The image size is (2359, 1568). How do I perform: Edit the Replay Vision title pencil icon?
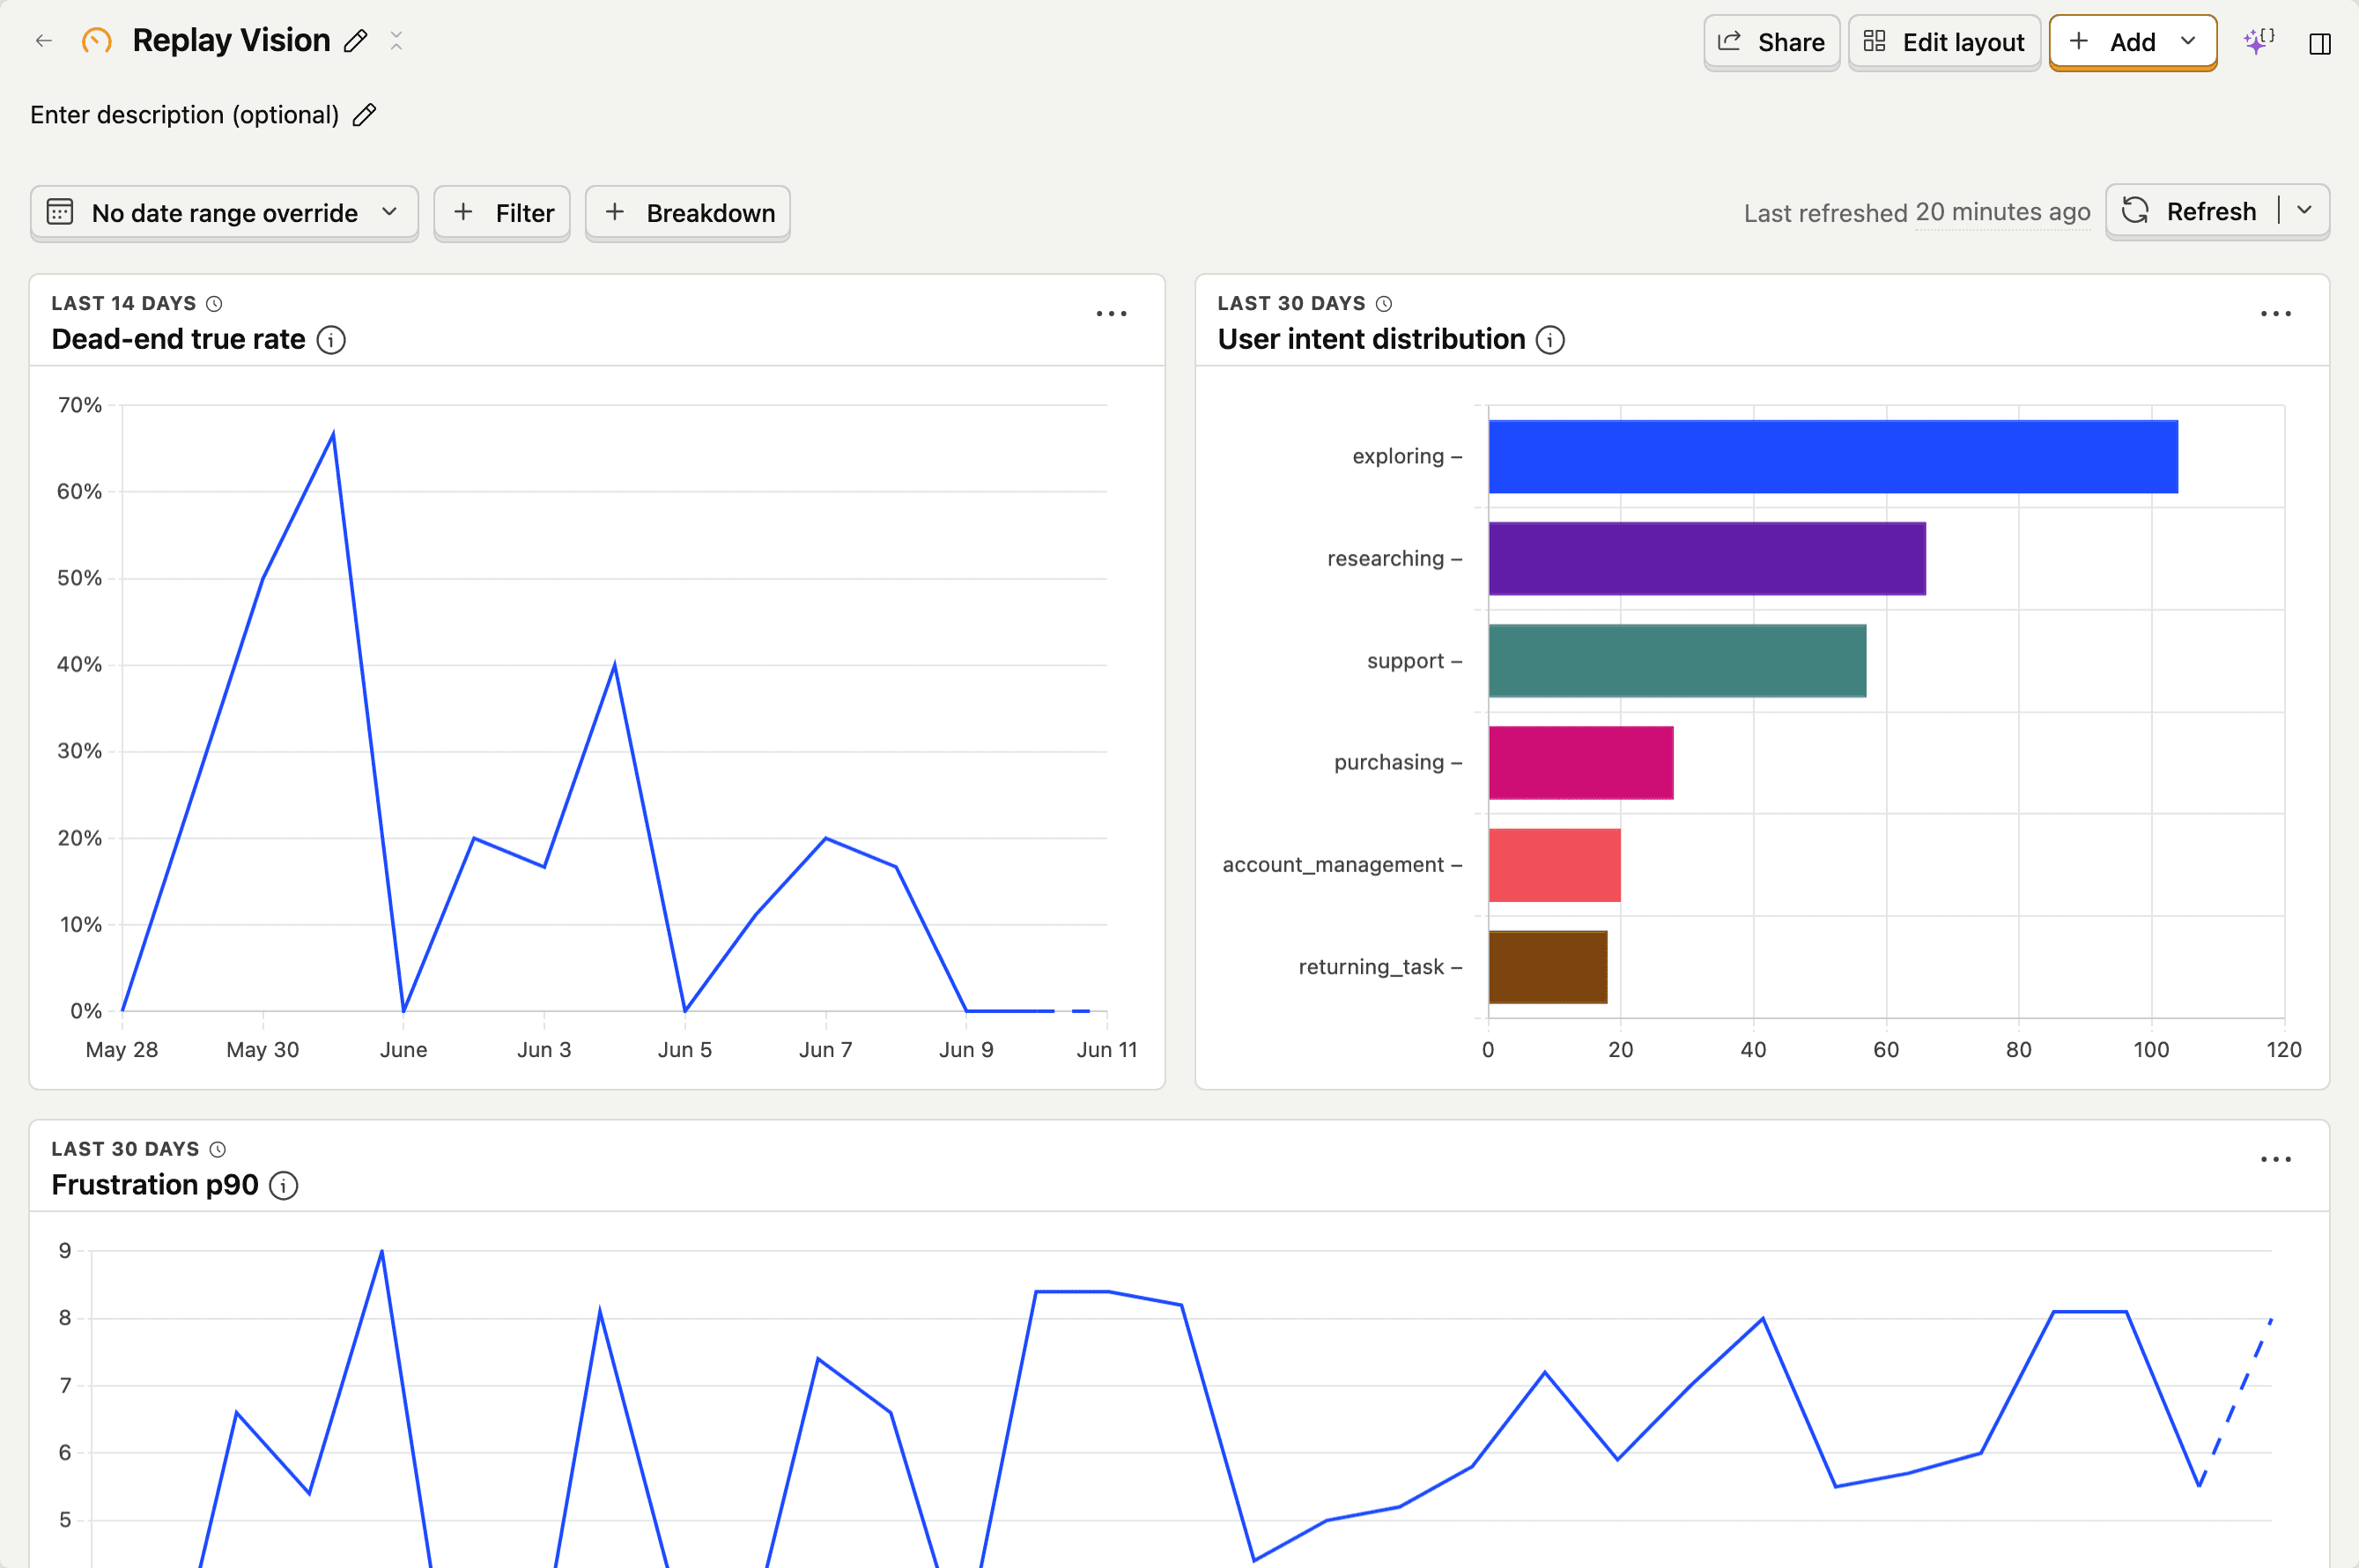(x=355, y=41)
